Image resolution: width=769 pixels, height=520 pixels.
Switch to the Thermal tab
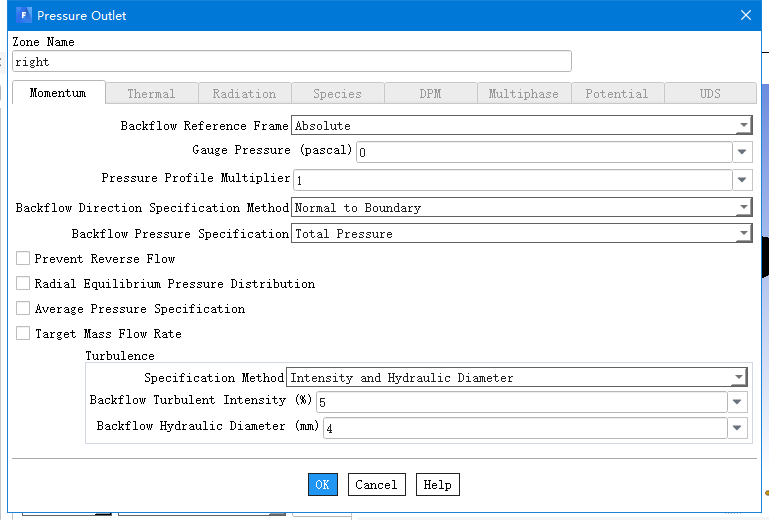pos(152,93)
